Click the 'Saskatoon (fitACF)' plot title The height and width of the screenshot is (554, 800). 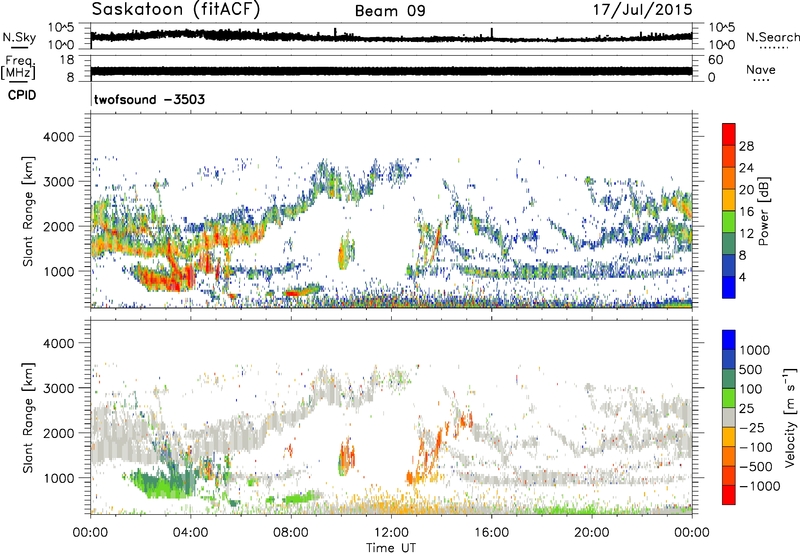[176, 10]
